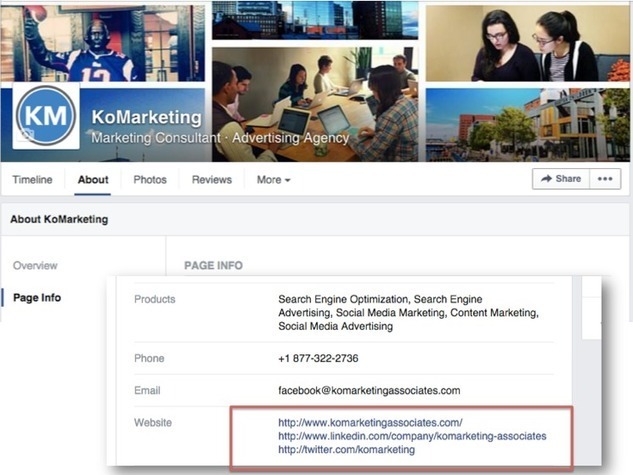Click the facebook@komarketingassociates.com email address
Screen dimensions: 633x475
(x=369, y=390)
